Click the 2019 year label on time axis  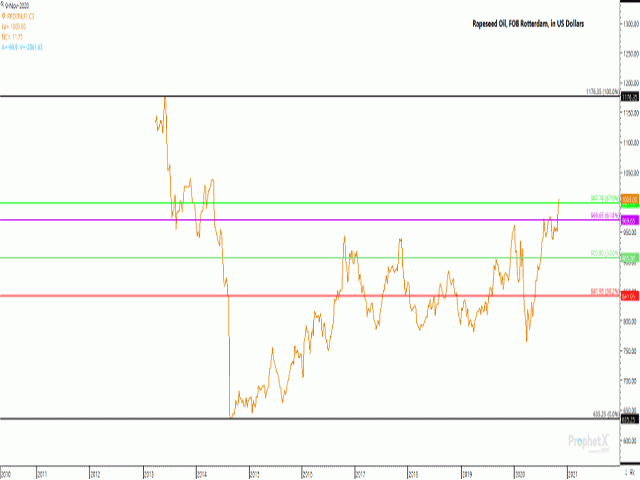tap(467, 475)
